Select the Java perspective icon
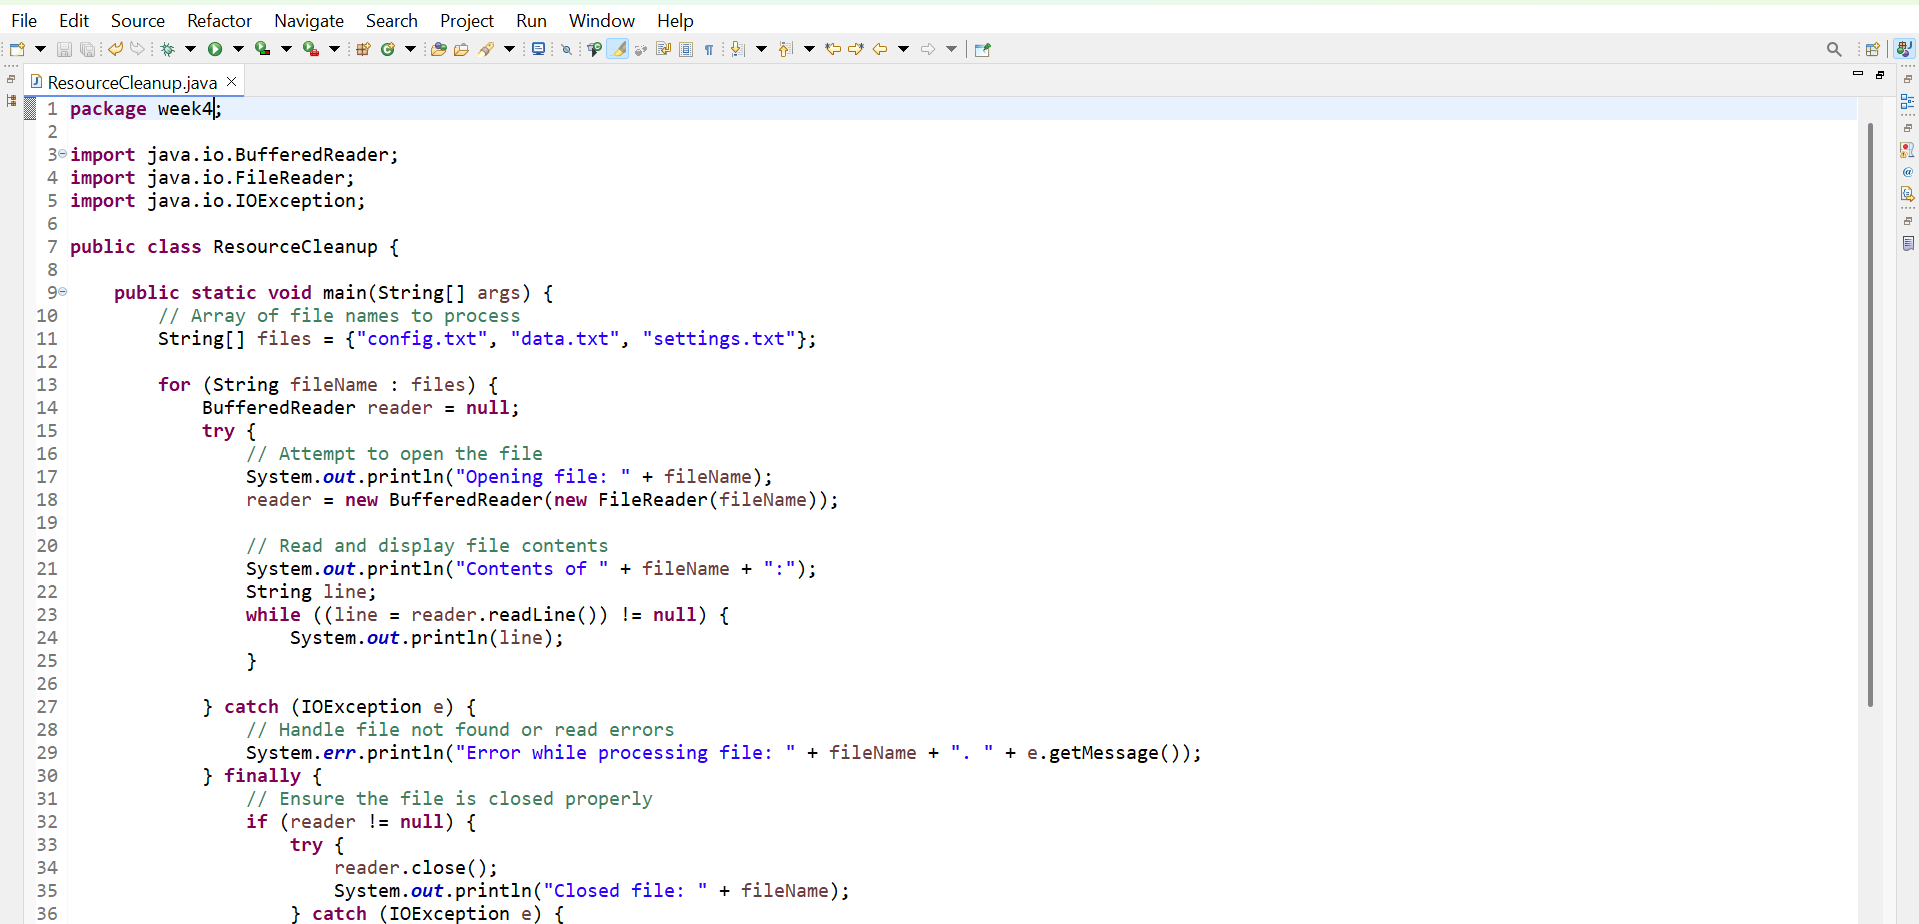The width and height of the screenshot is (1919, 924). click(x=1905, y=48)
